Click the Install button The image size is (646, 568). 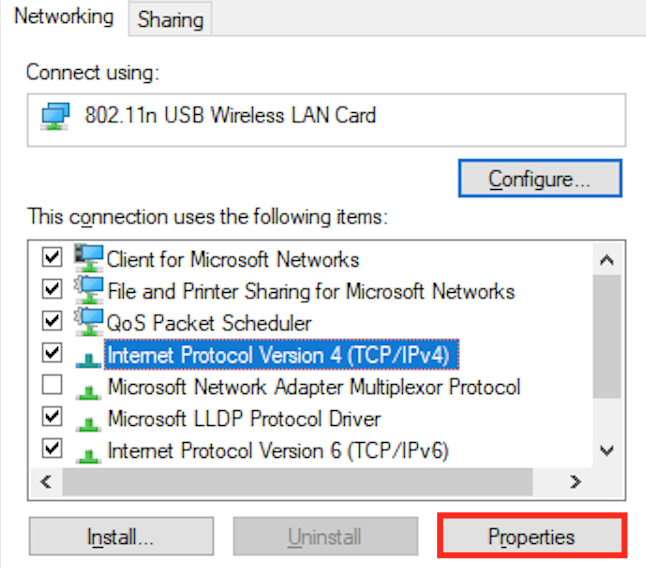[120, 538]
